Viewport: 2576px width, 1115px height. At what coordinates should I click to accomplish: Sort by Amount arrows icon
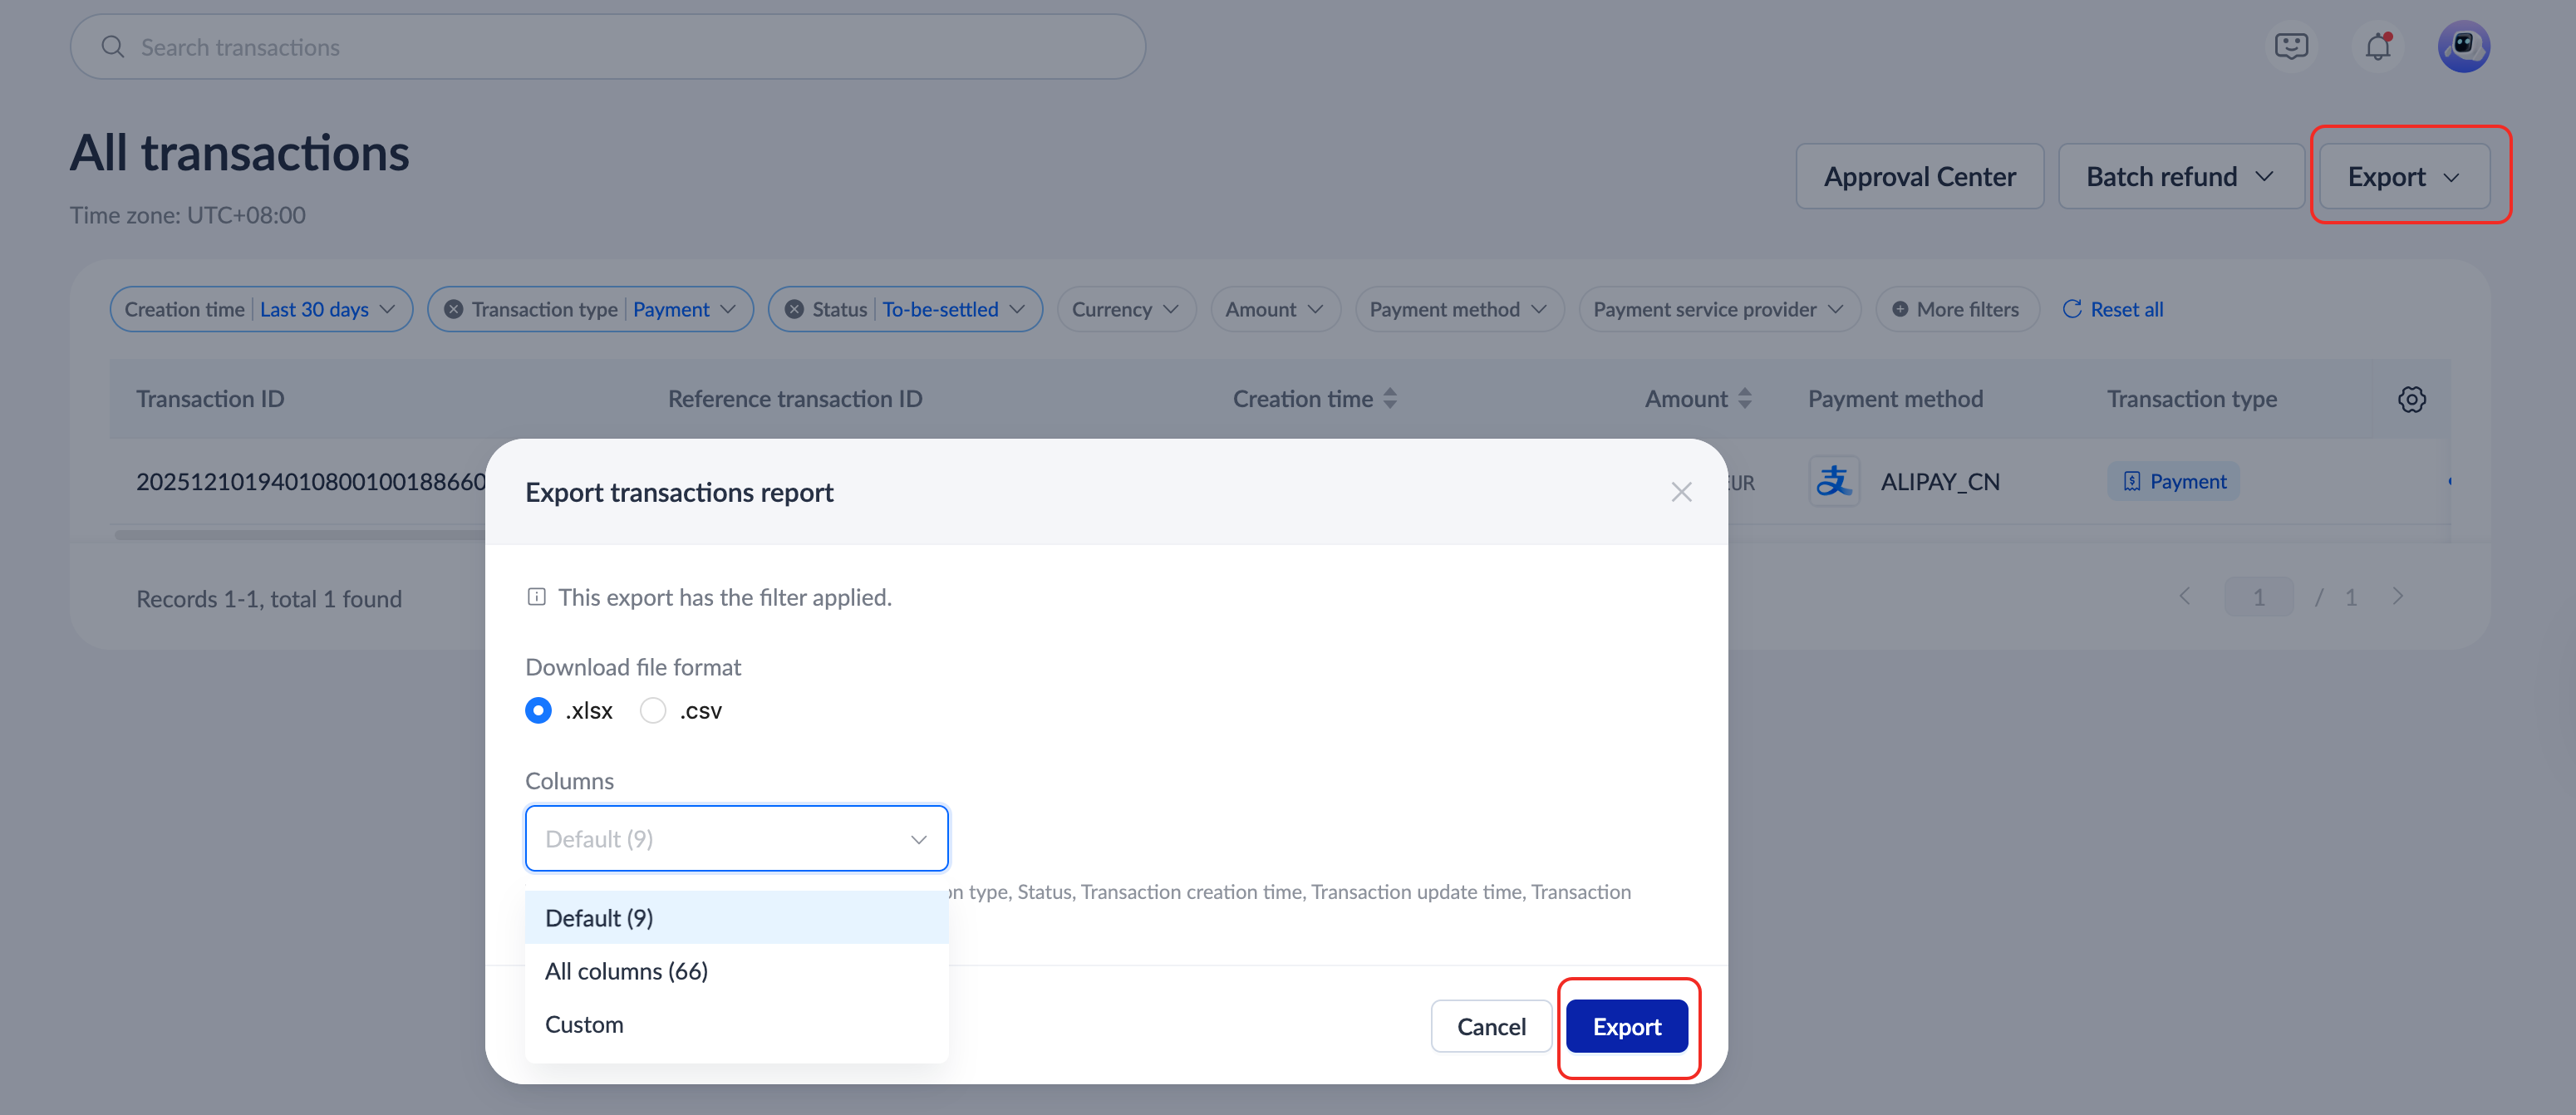point(1744,399)
